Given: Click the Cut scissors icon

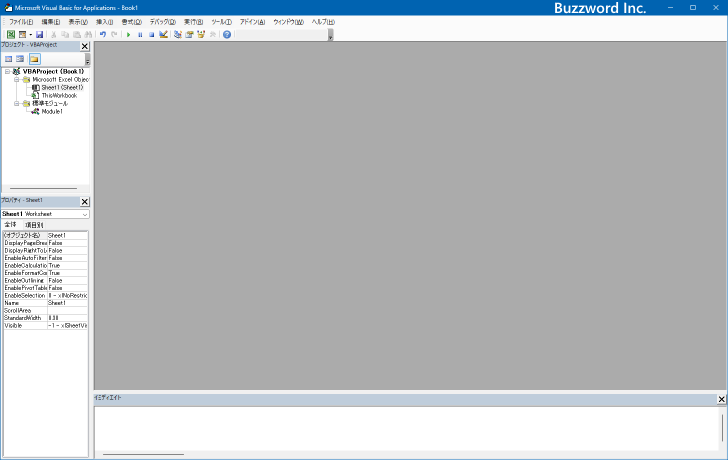Looking at the screenshot, I should coord(53,34).
